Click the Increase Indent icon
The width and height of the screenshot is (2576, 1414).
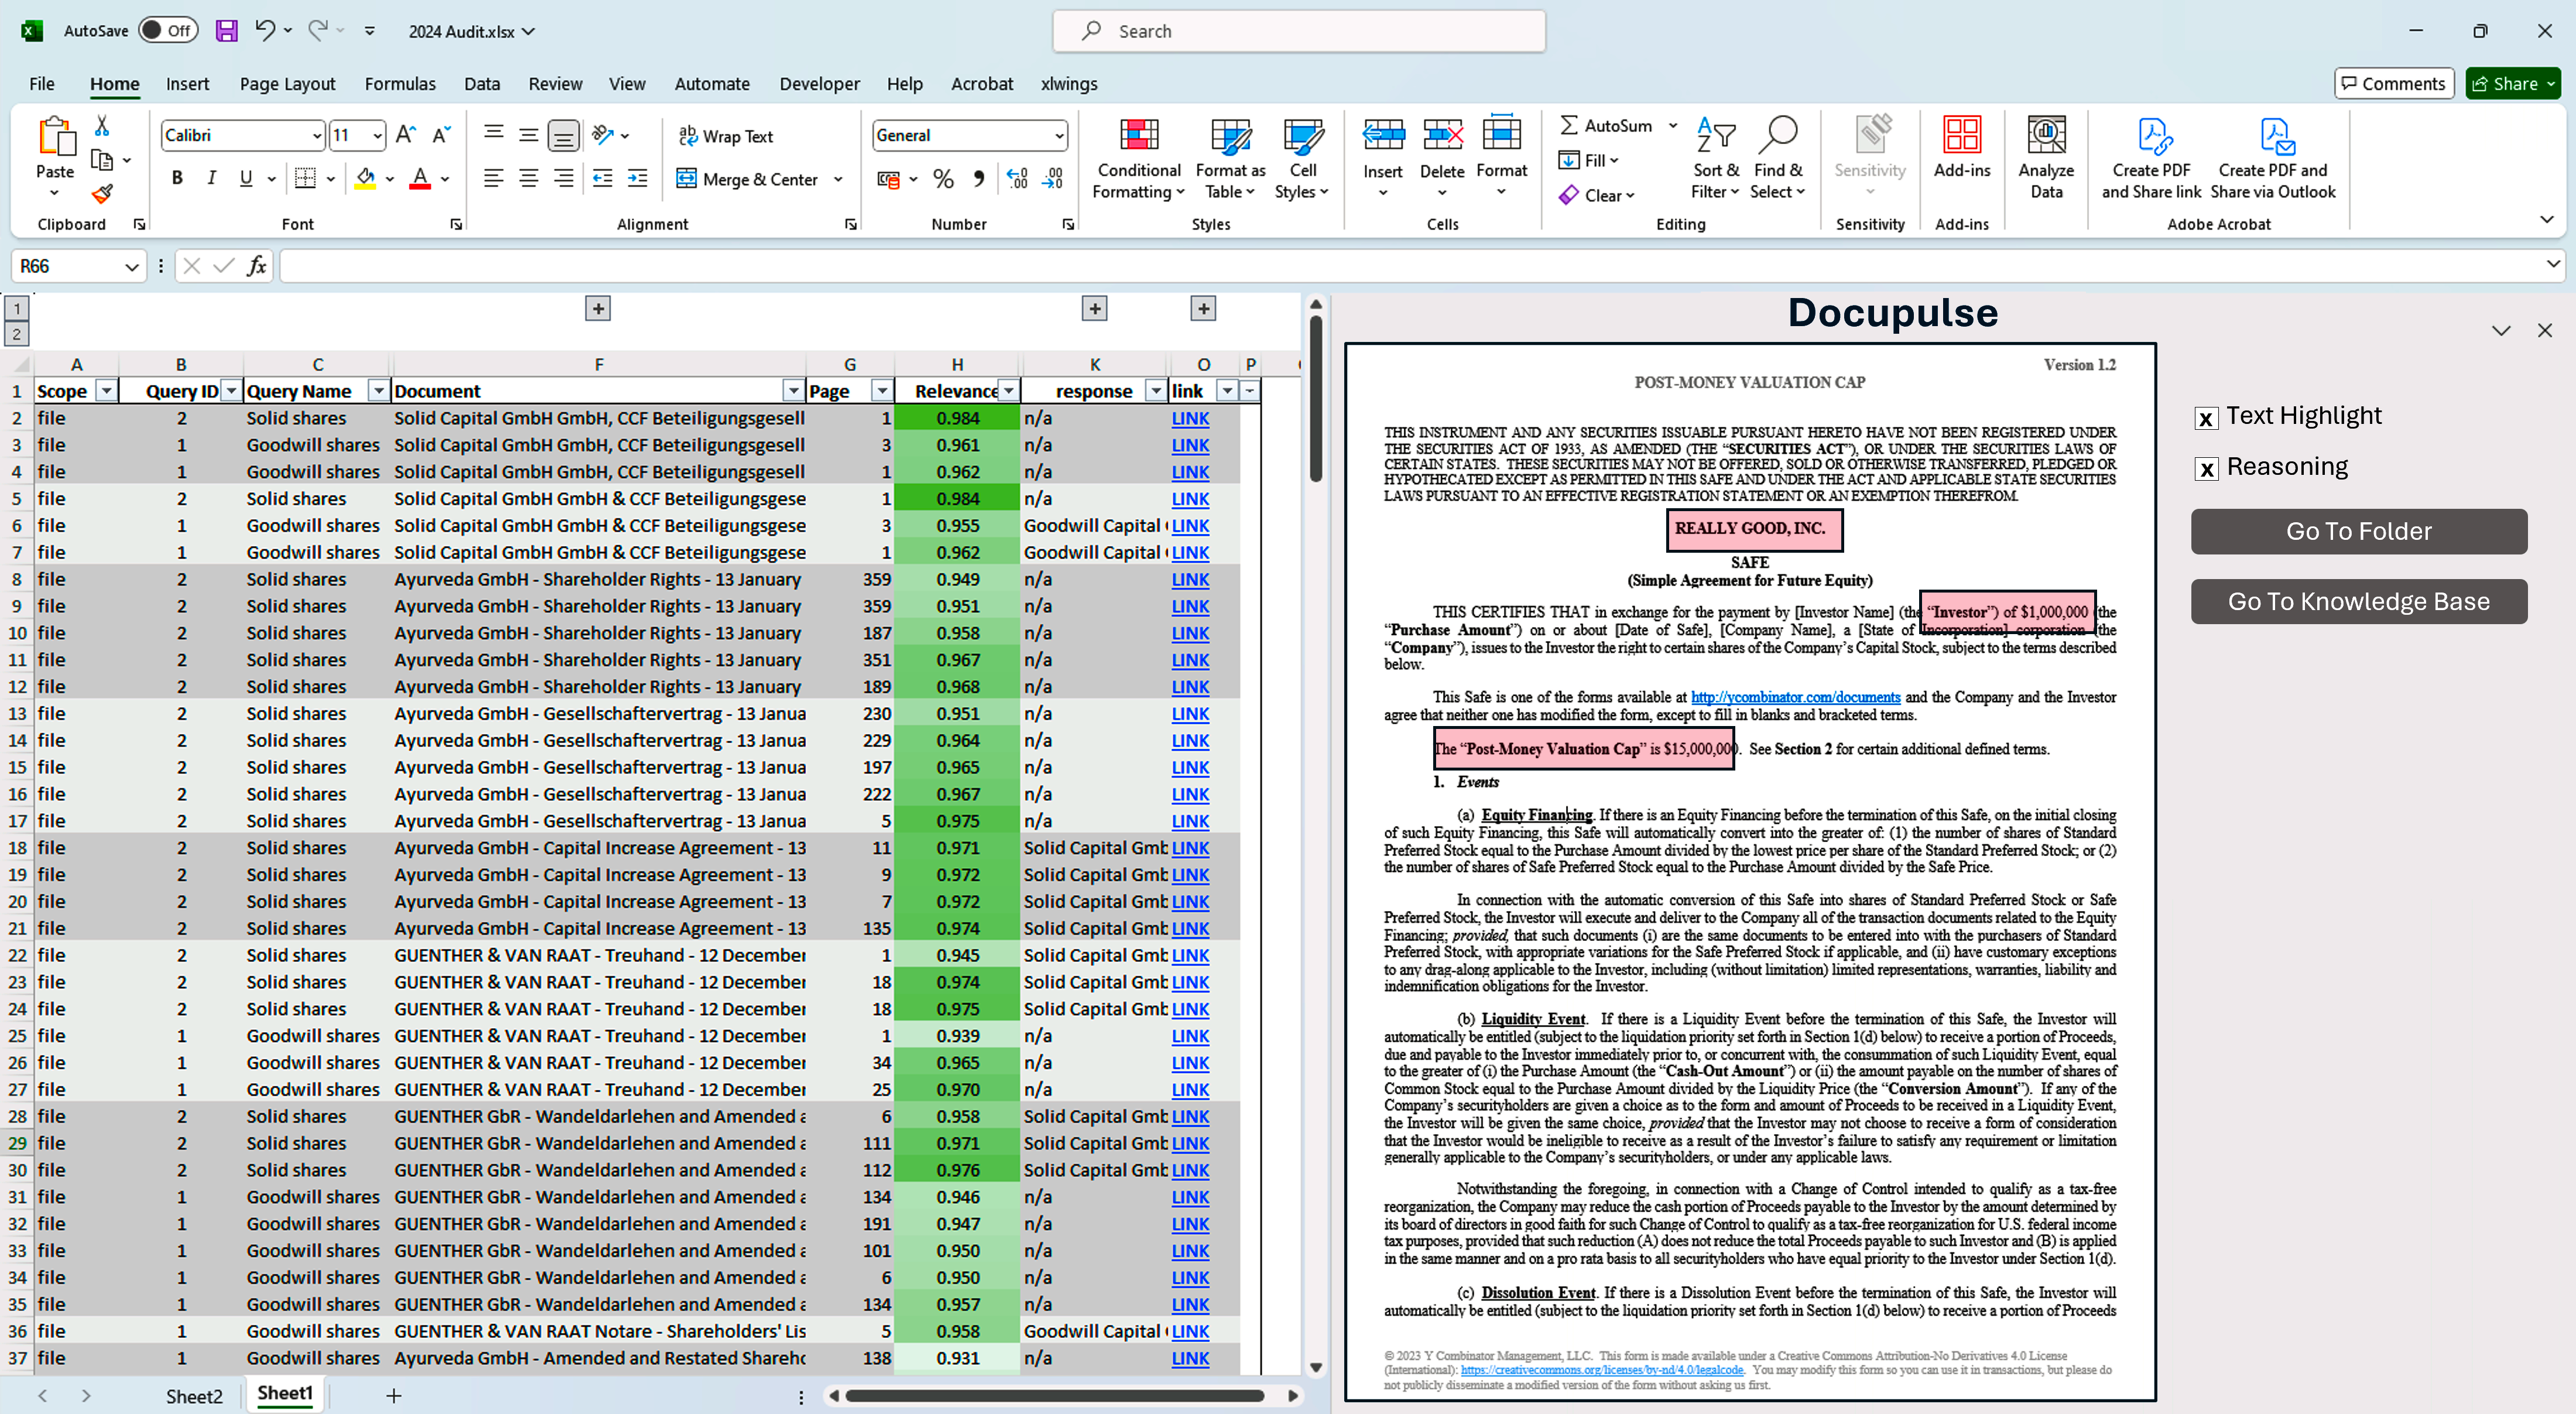pyautogui.click(x=637, y=179)
